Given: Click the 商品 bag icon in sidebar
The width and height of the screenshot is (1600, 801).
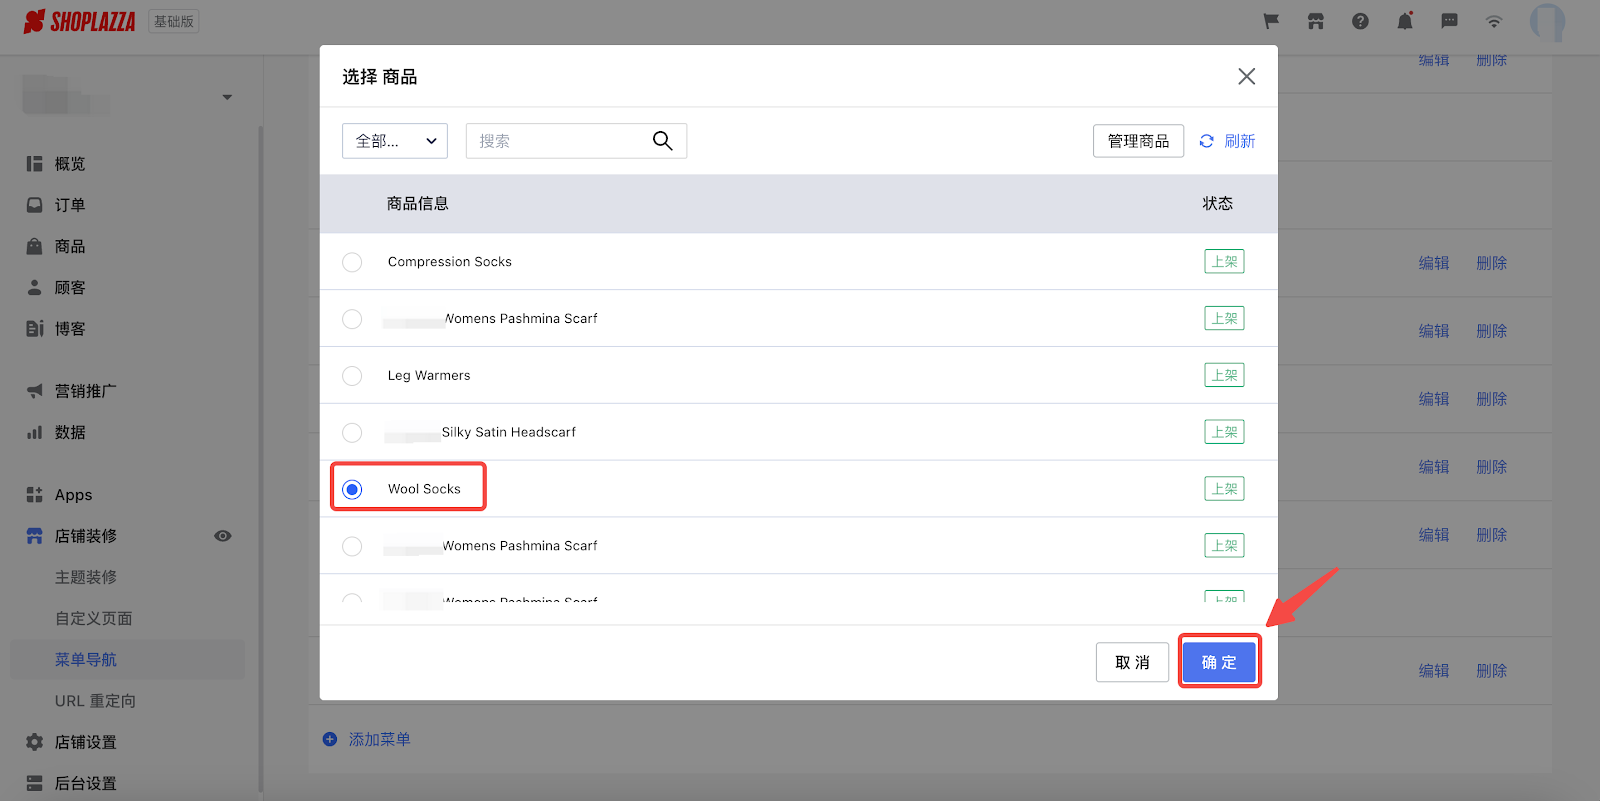Looking at the screenshot, I should point(35,246).
